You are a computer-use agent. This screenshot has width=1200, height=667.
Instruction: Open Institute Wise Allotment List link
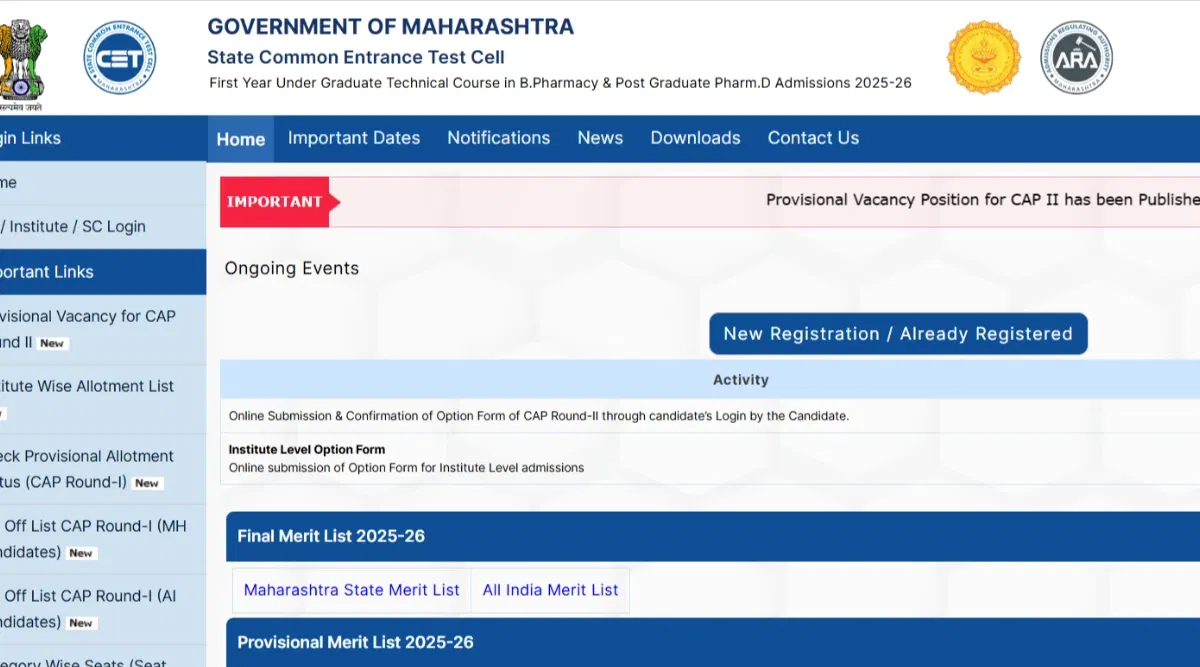88,386
